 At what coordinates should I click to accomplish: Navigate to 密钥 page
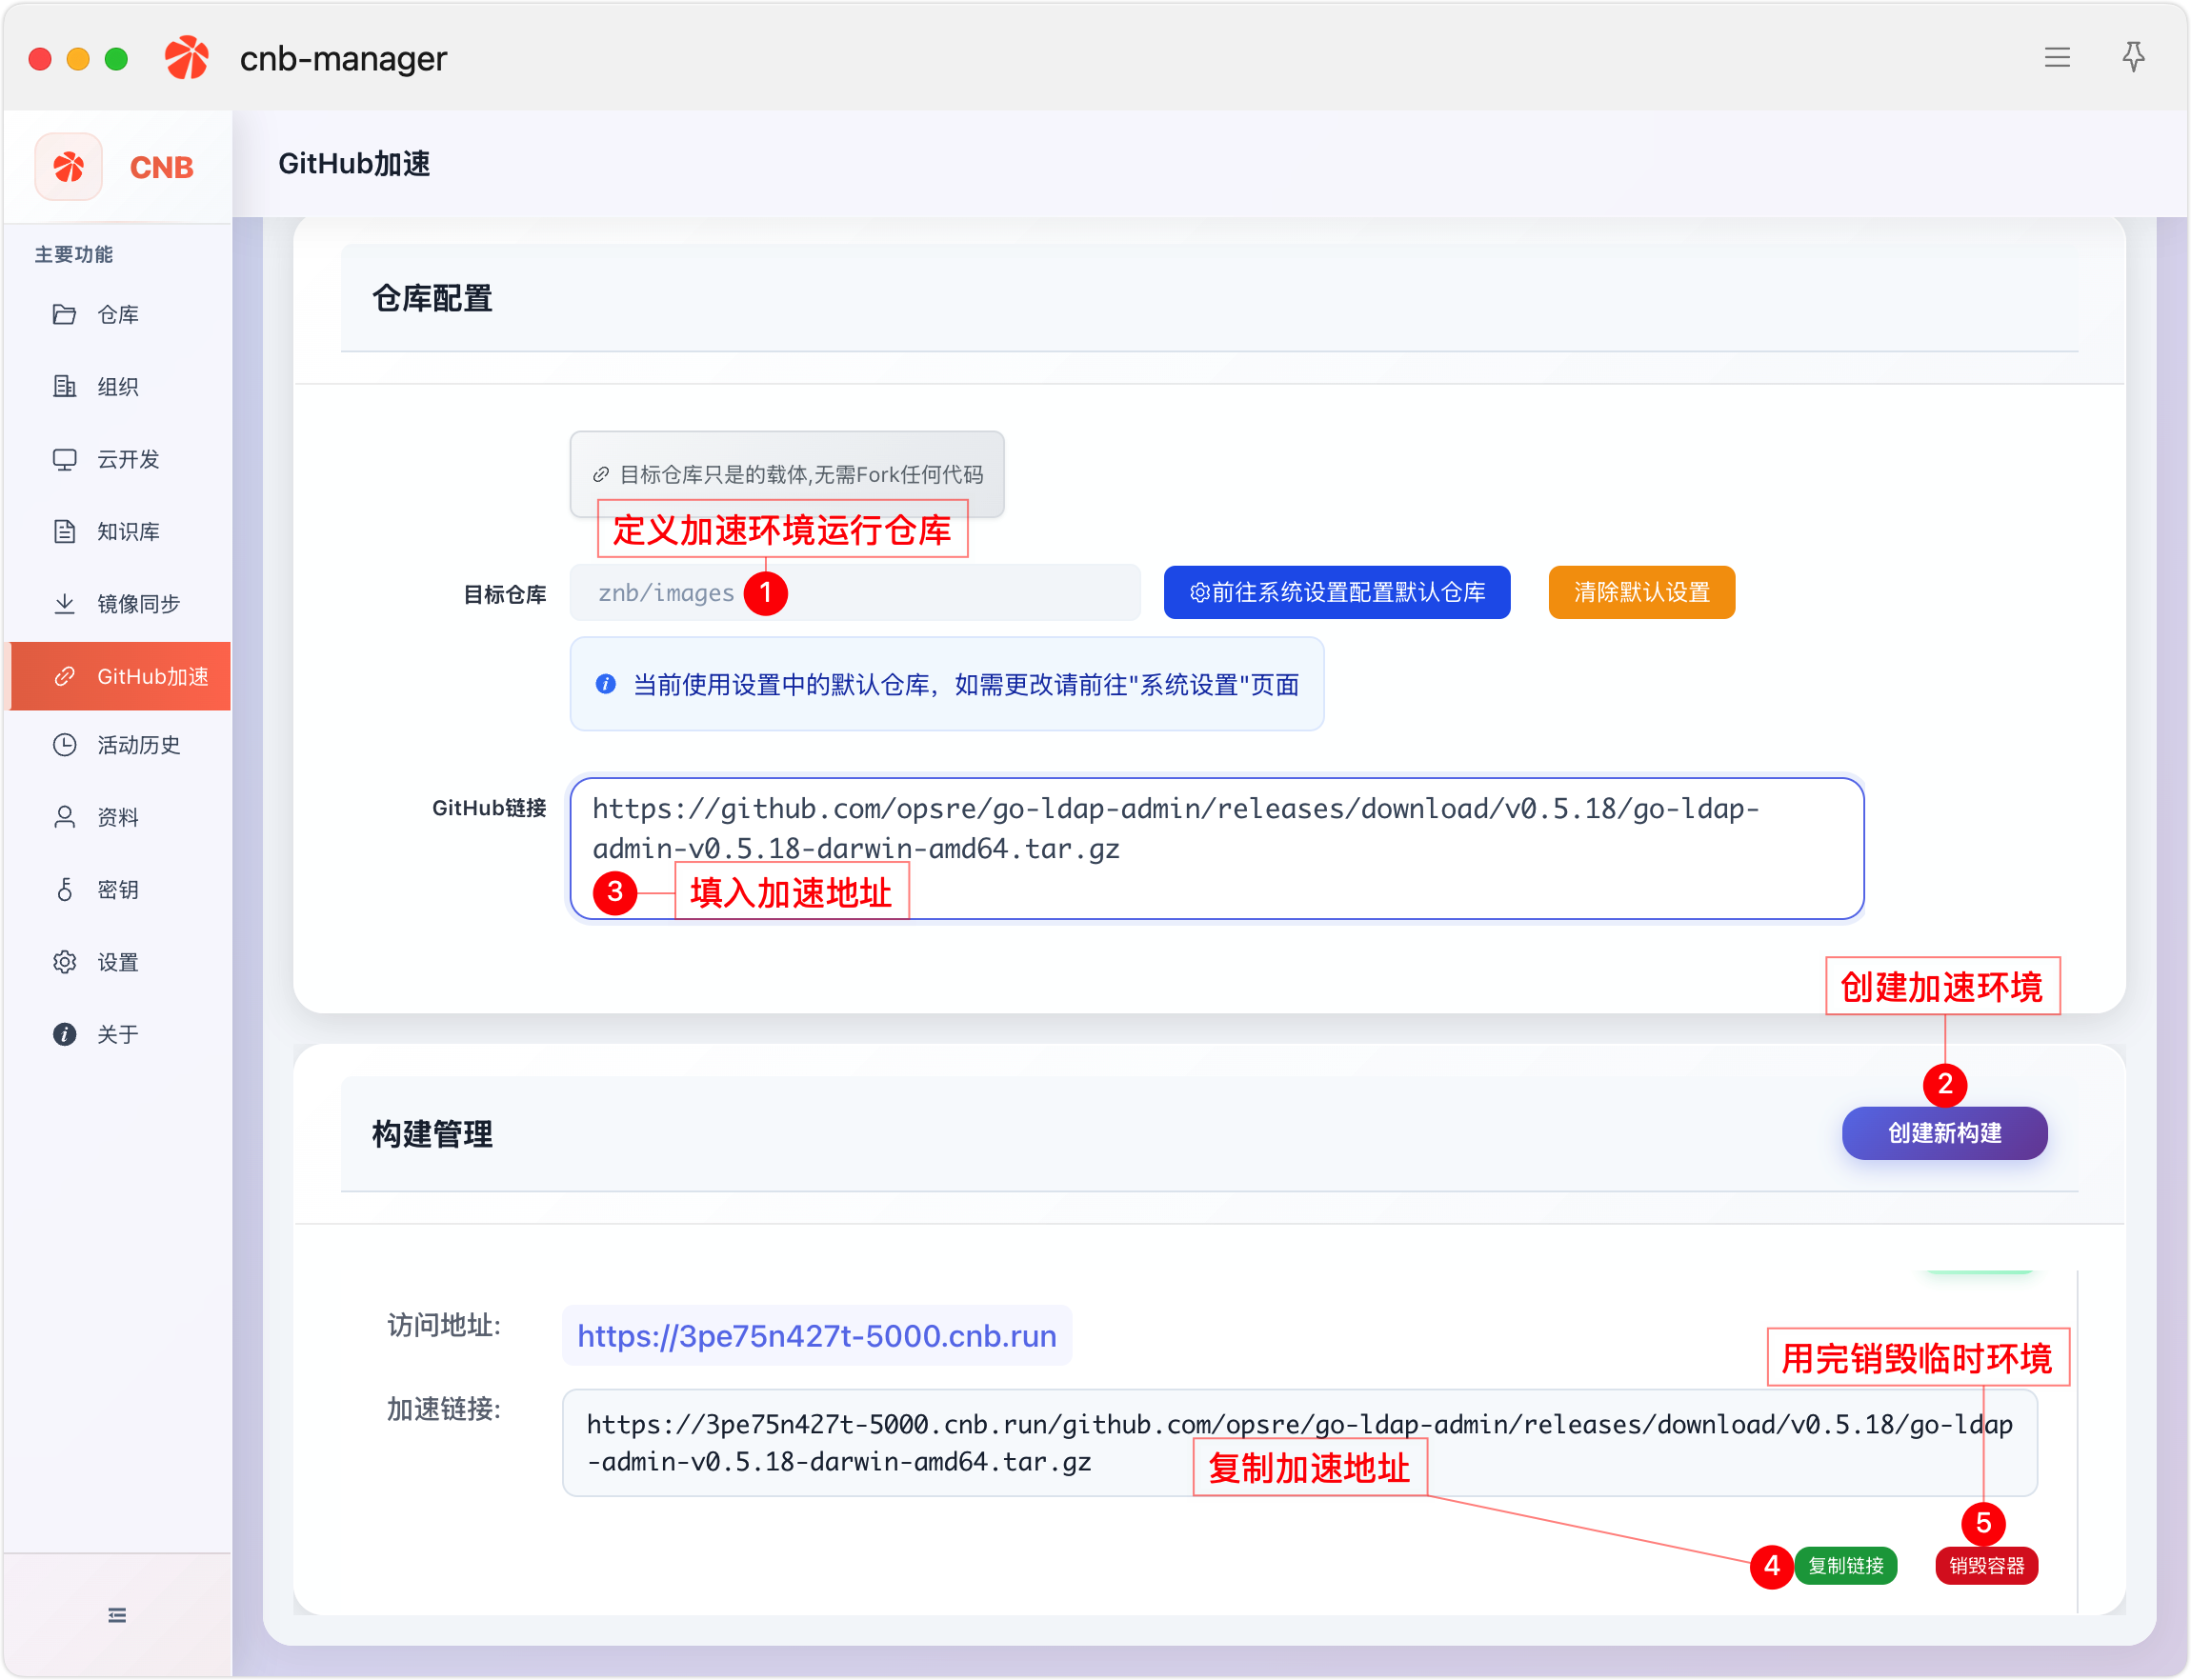(120, 891)
